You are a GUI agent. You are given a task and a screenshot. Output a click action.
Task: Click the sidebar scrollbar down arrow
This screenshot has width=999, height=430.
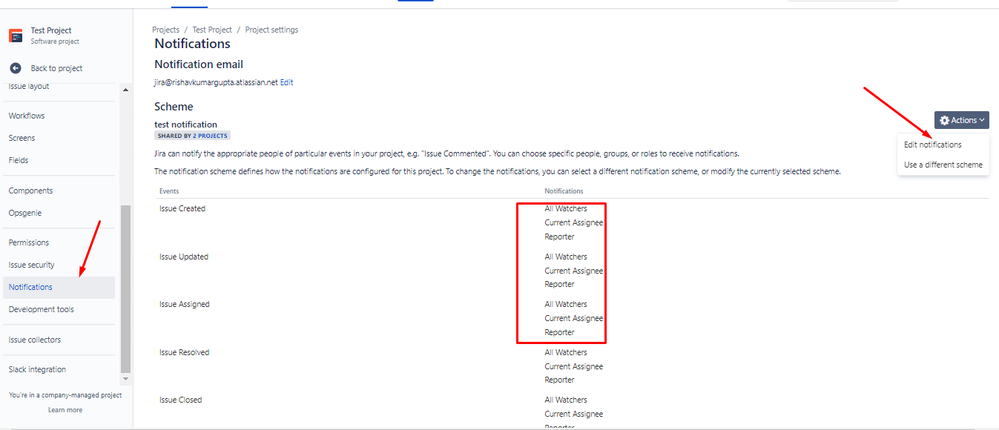[126, 379]
